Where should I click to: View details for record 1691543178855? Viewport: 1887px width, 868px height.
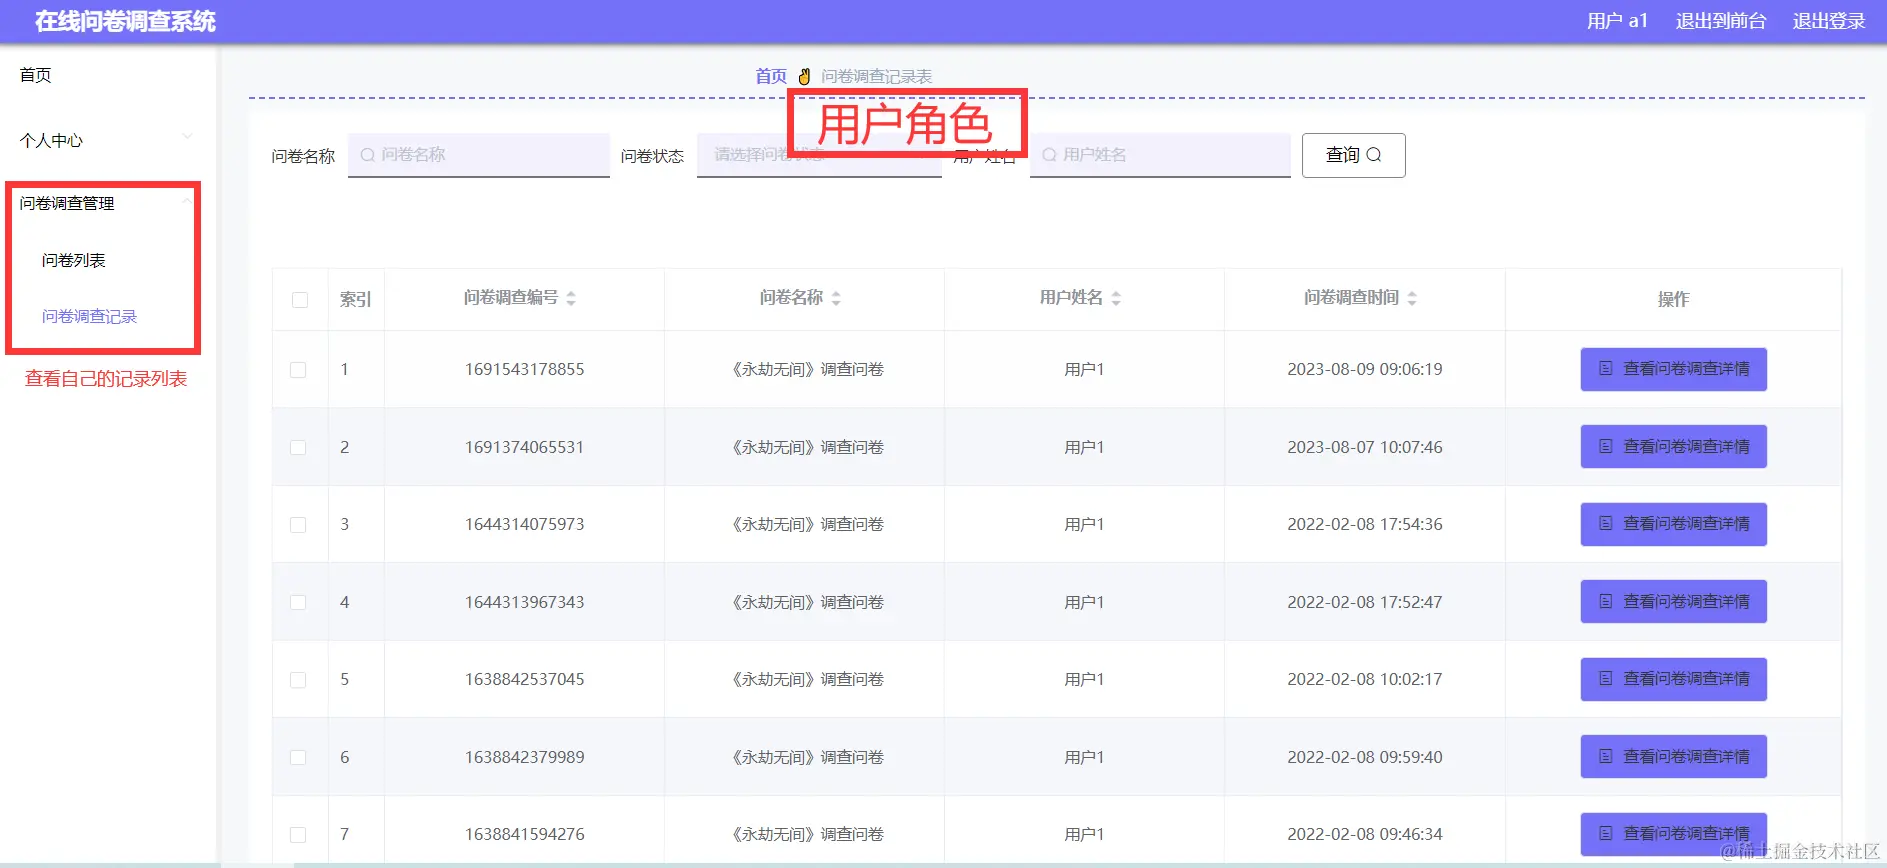[x=1674, y=369]
